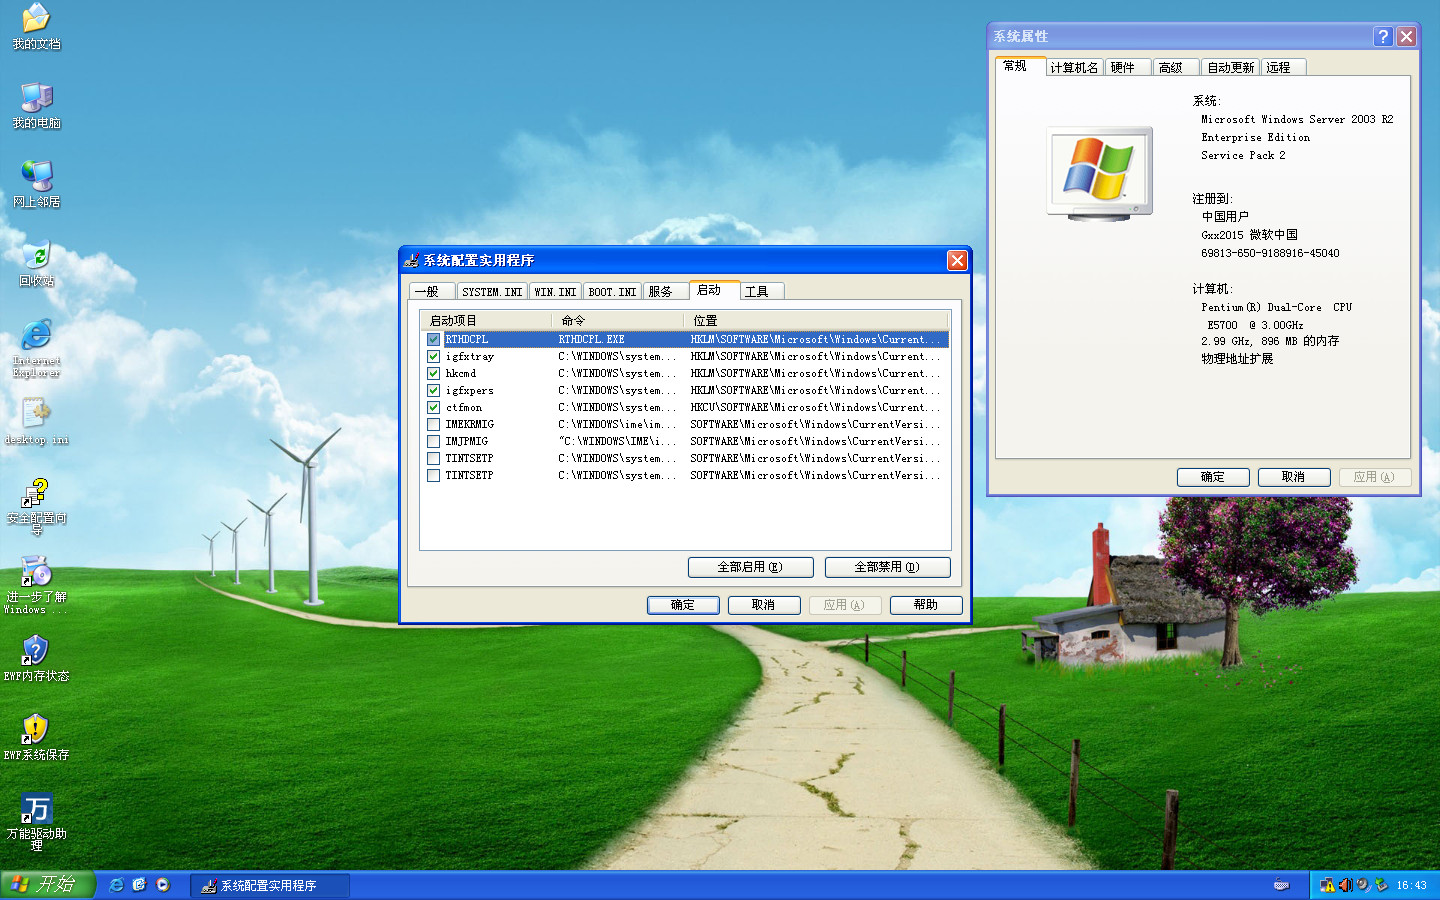Open the 我的文档 desktop icon
The width and height of the screenshot is (1440, 900).
click(36, 25)
